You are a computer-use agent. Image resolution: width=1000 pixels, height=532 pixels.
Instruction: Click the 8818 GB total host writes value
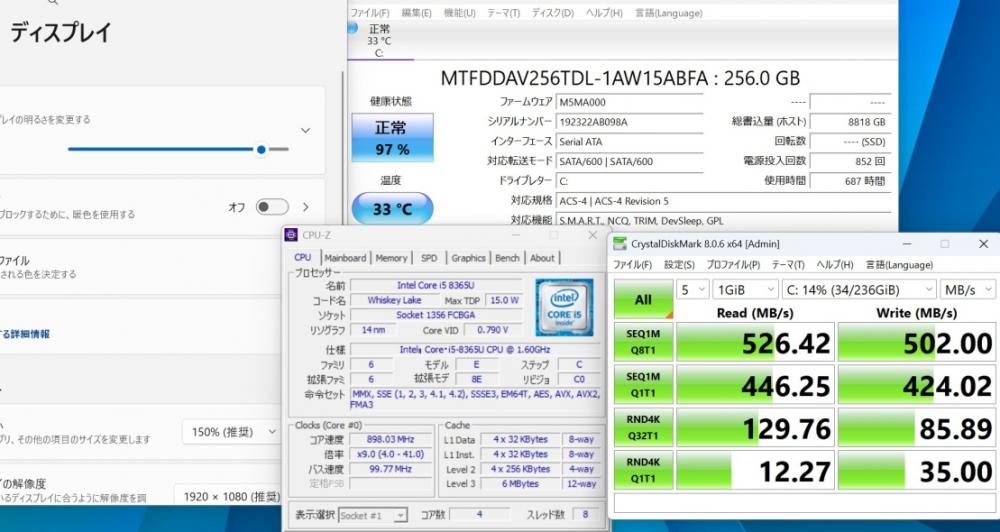click(x=850, y=122)
